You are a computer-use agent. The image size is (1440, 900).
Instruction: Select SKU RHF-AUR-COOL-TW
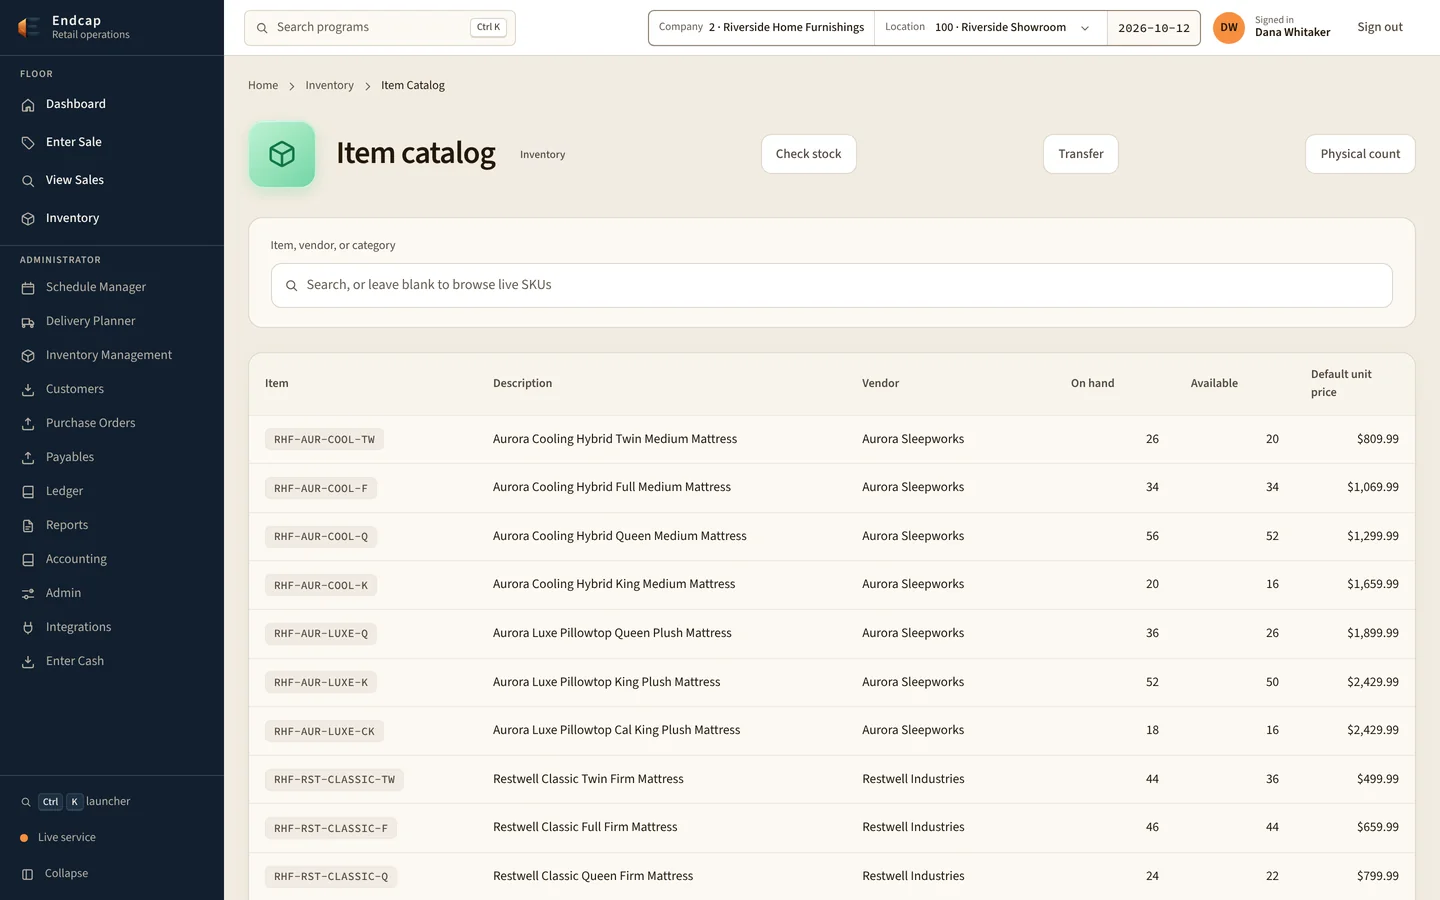[x=324, y=440]
